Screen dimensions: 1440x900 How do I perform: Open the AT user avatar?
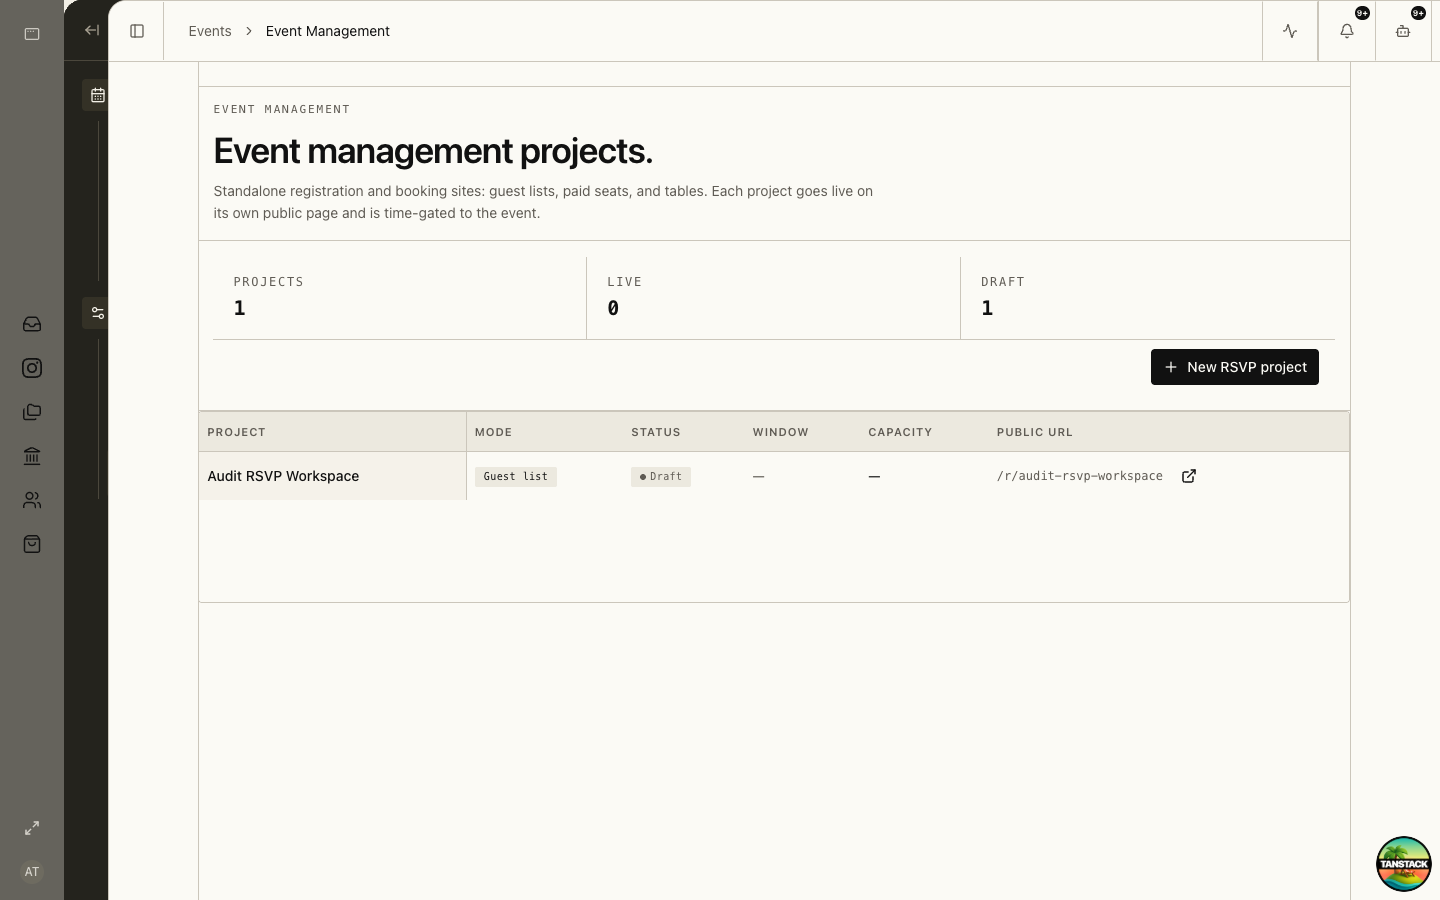tap(32, 872)
